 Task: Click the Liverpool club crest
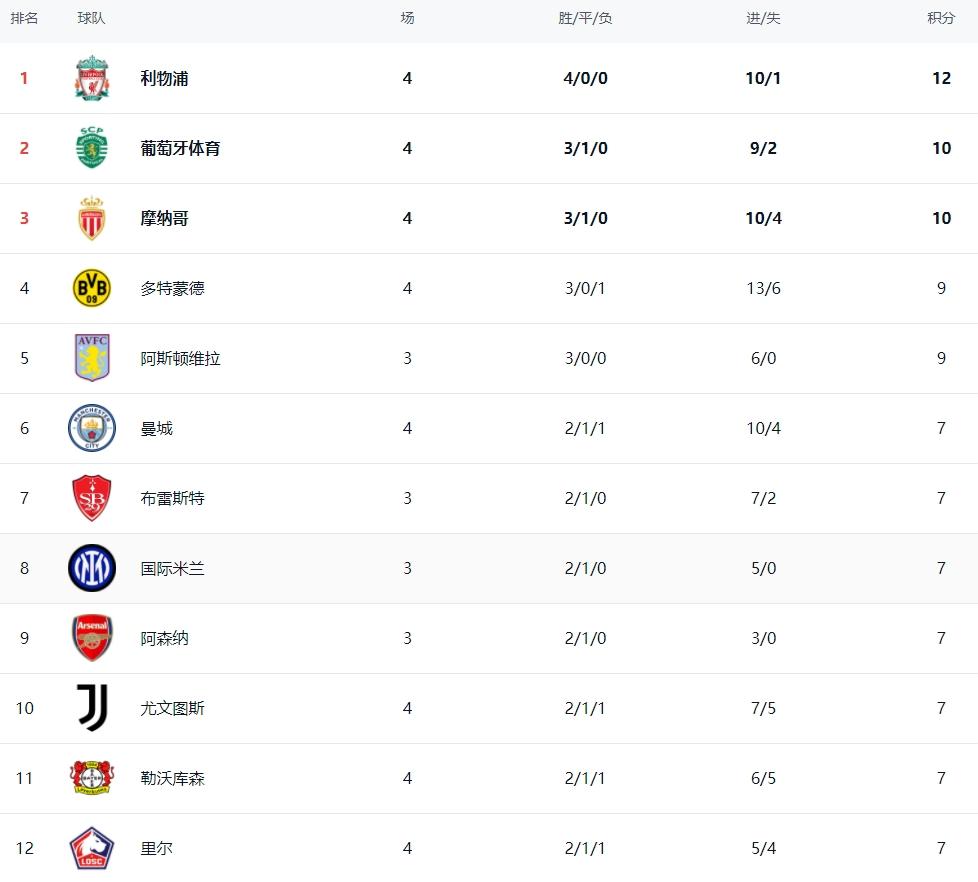(x=92, y=78)
